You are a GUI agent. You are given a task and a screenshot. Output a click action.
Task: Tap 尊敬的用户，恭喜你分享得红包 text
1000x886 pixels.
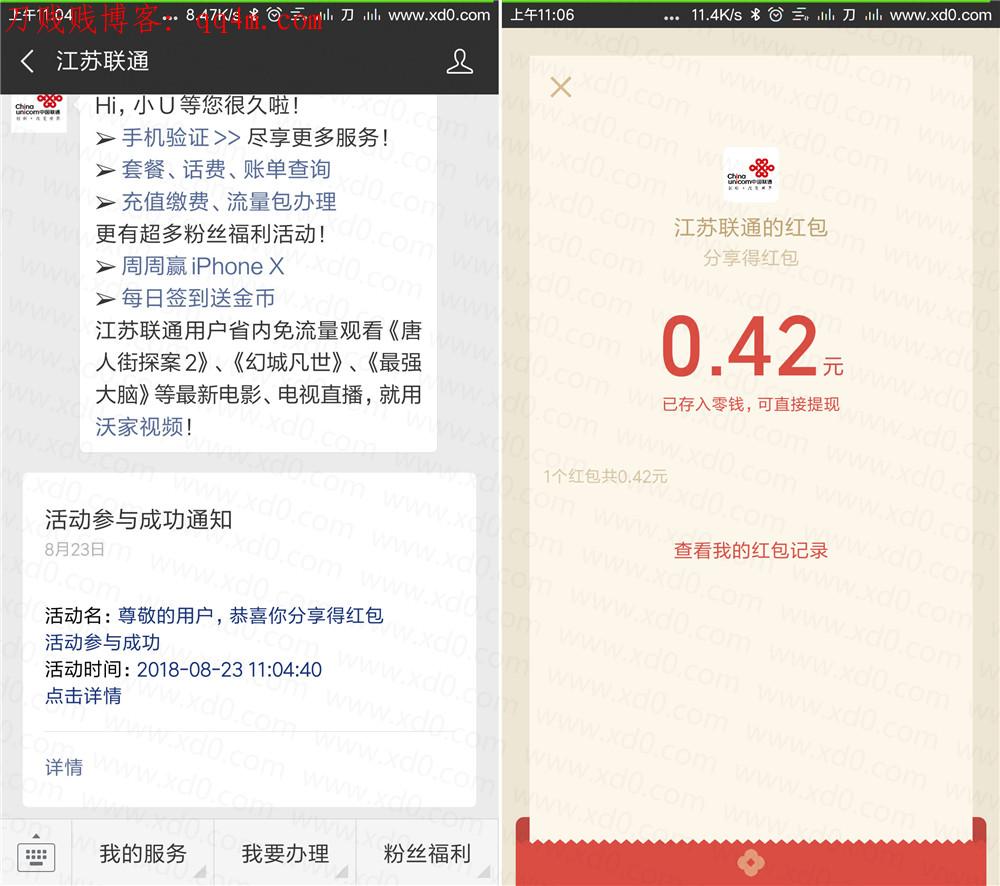click(251, 616)
